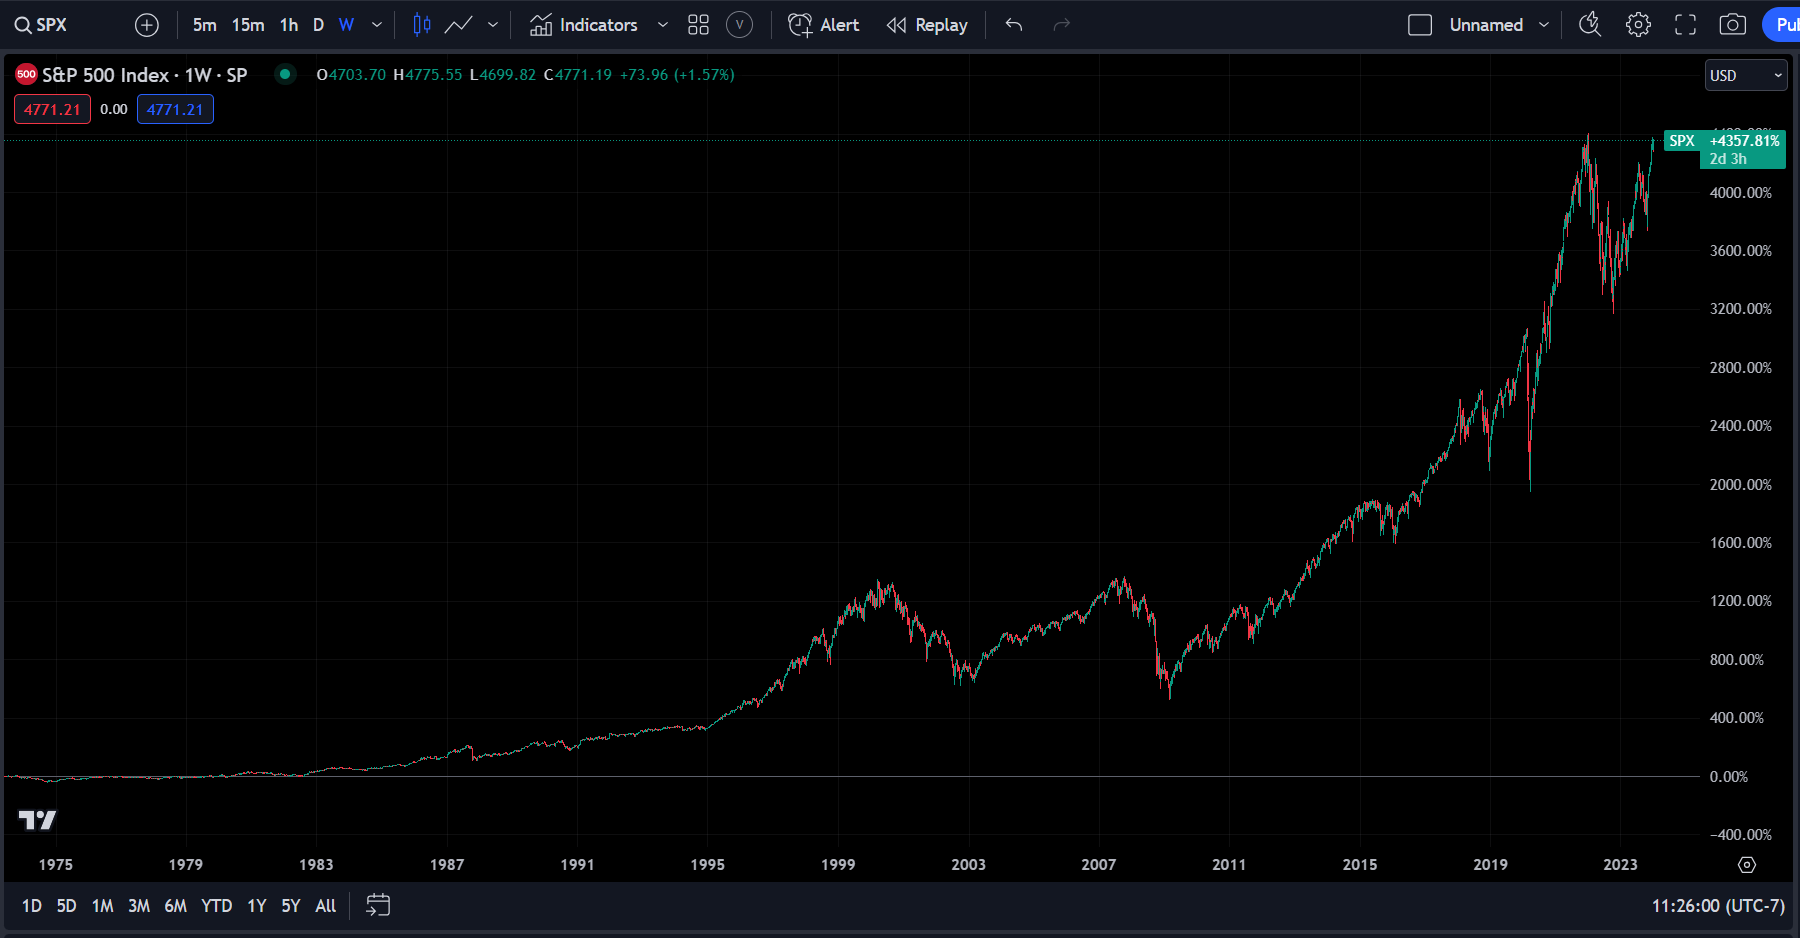The height and width of the screenshot is (938, 1800).
Task: Open the Unnamed layout name
Action: click(1486, 25)
